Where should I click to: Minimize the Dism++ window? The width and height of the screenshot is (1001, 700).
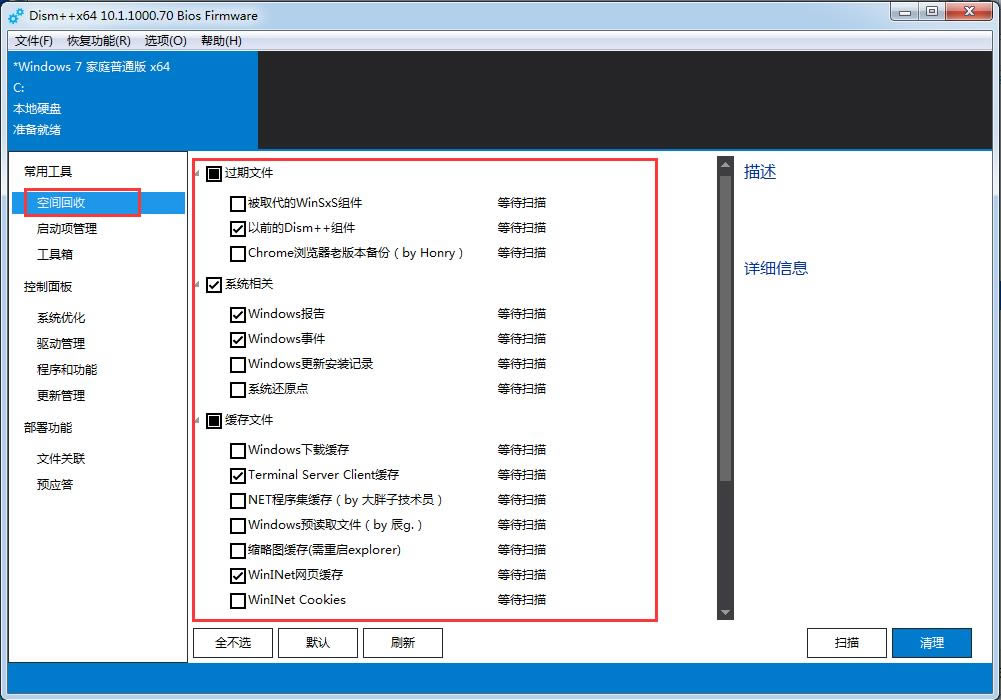(905, 12)
